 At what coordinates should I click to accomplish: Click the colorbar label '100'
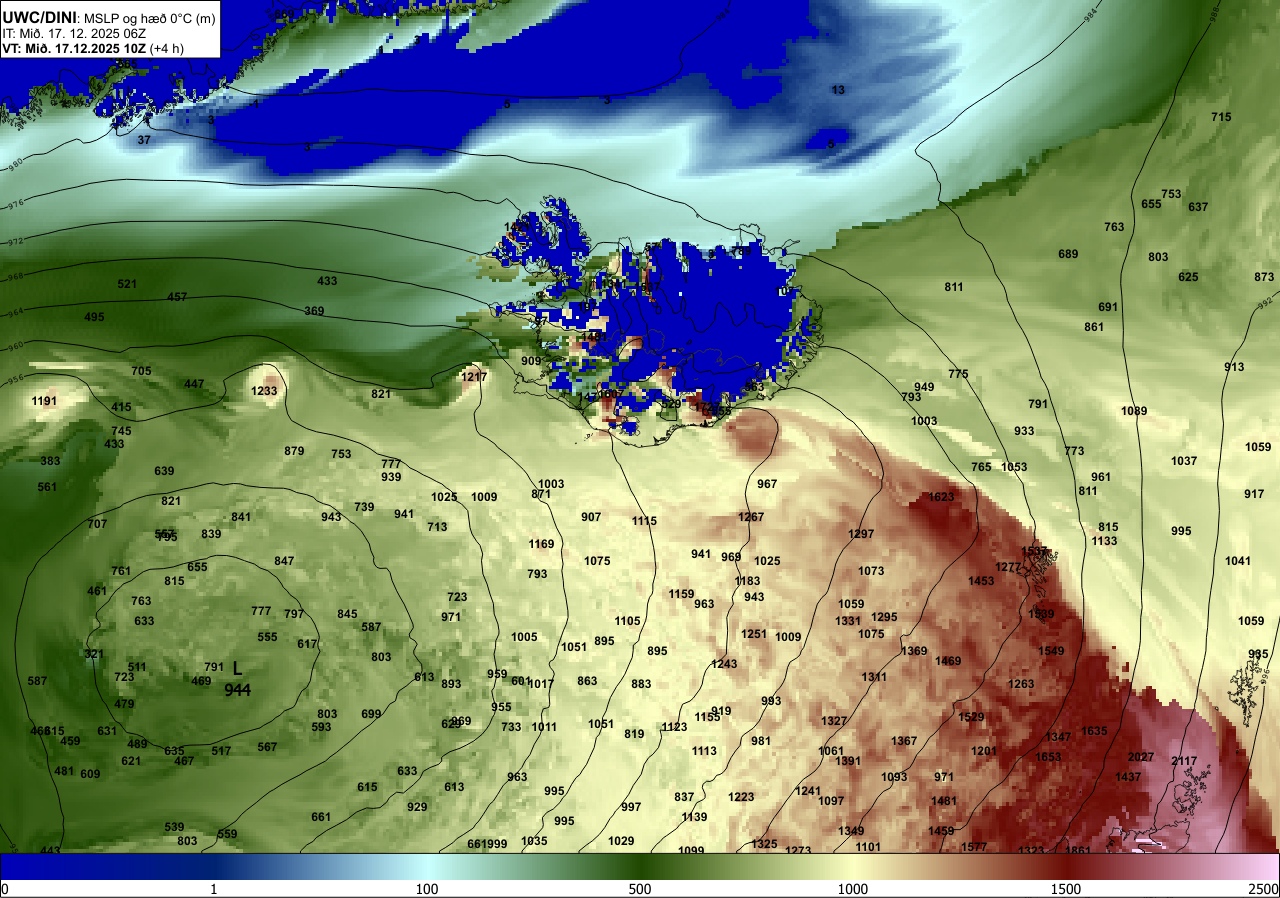pos(427,889)
